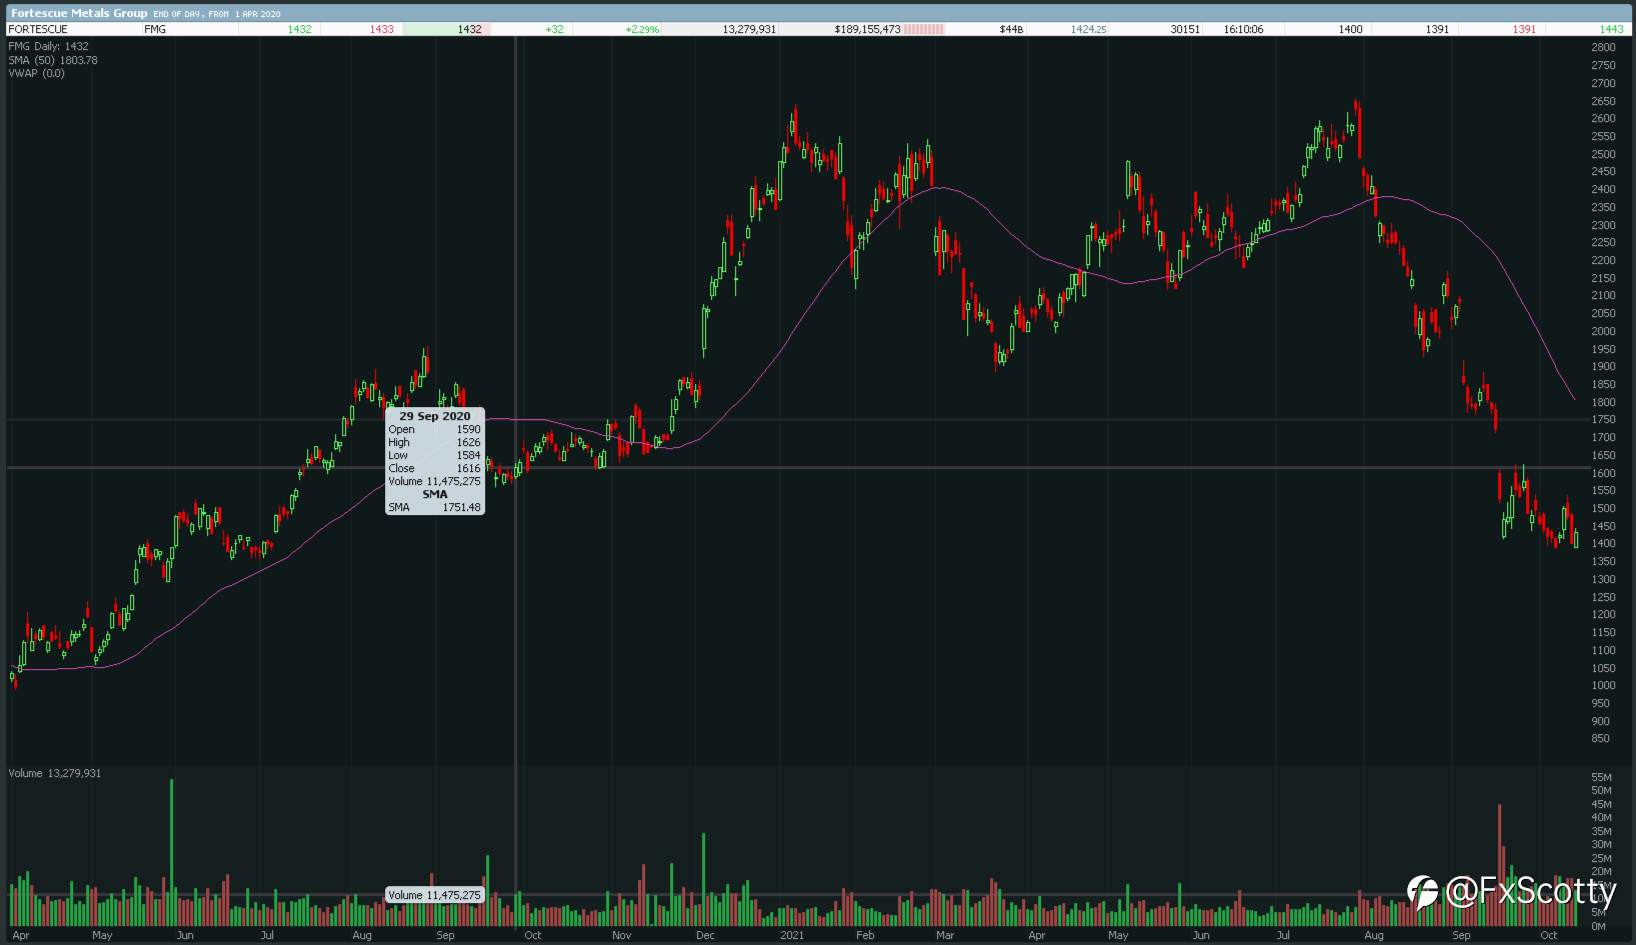The width and height of the screenshot is (1636, 945).
Task: Select the Open 1590 row in the tooltip
Action: click(434, 429)
